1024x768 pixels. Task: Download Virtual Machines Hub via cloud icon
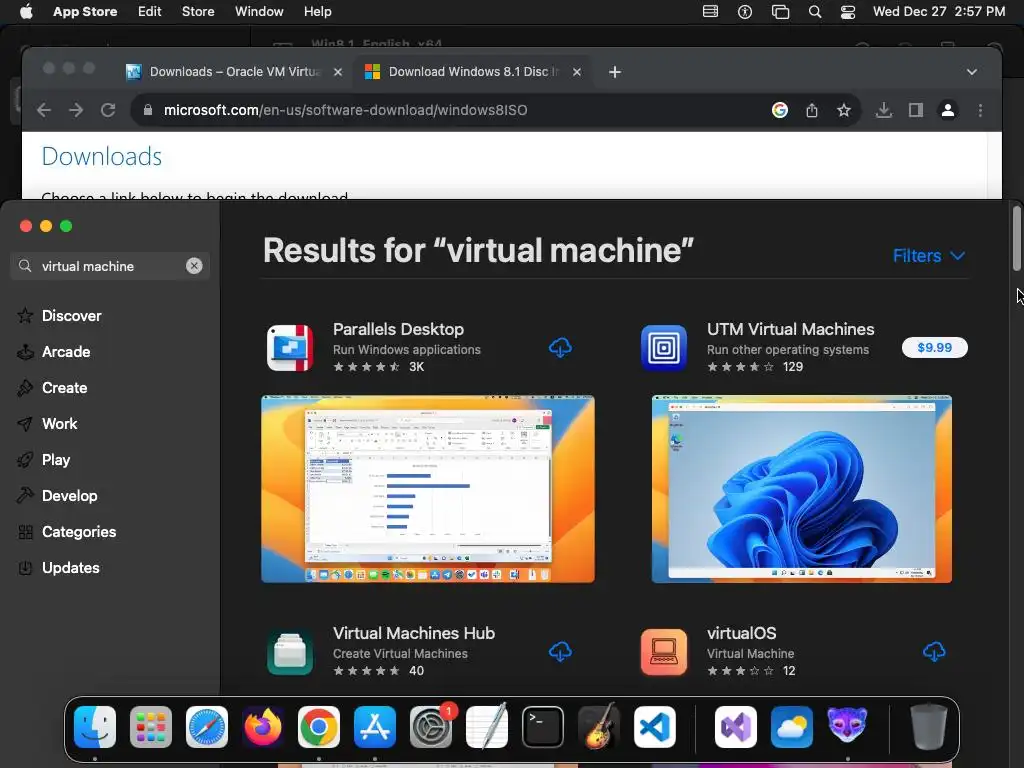[560, 651]
